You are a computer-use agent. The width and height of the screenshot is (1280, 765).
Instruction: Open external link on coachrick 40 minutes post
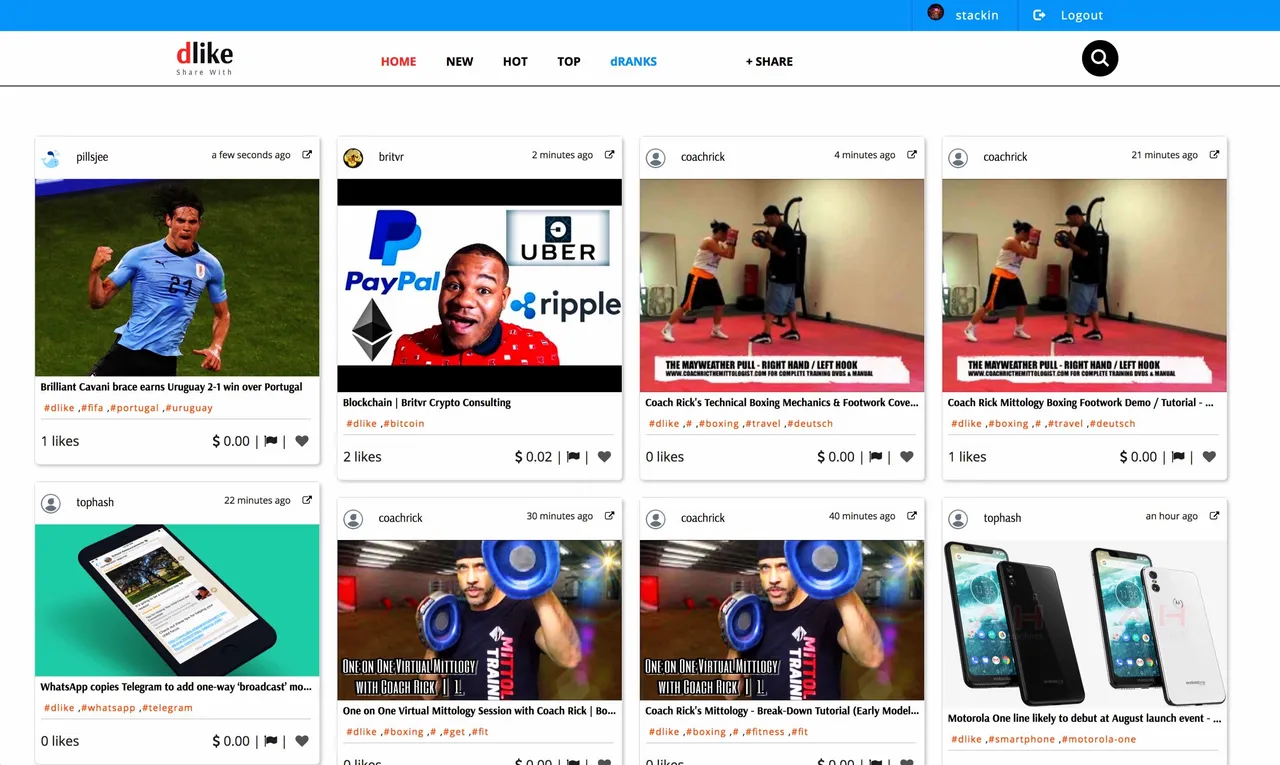pos(912,516)
